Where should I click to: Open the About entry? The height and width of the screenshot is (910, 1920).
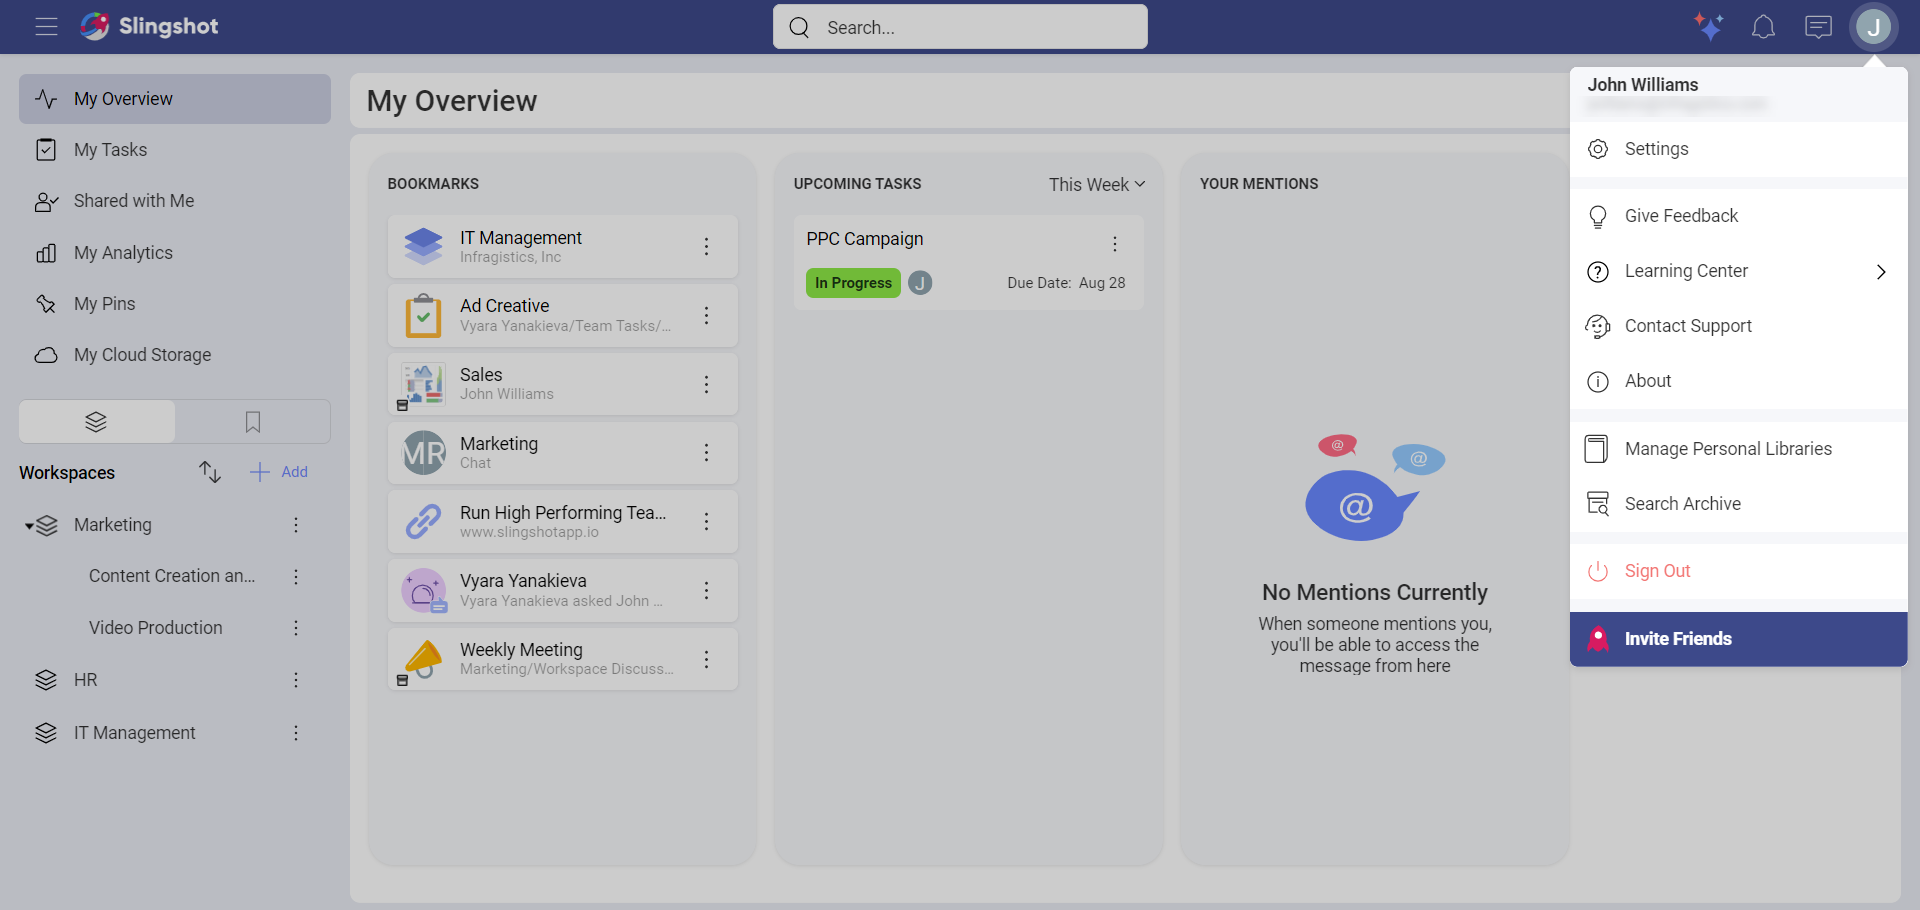point(1738,381)
